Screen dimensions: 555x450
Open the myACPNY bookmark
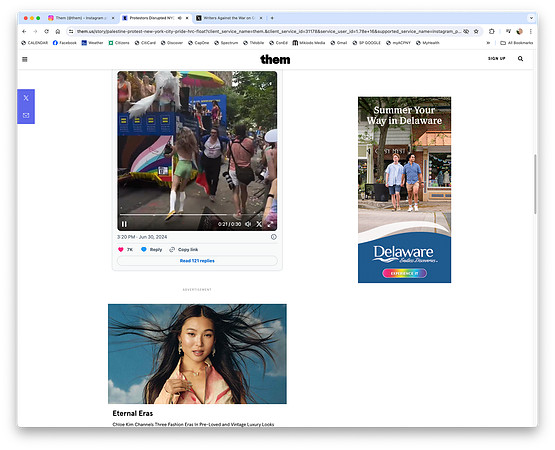point(398,43)
